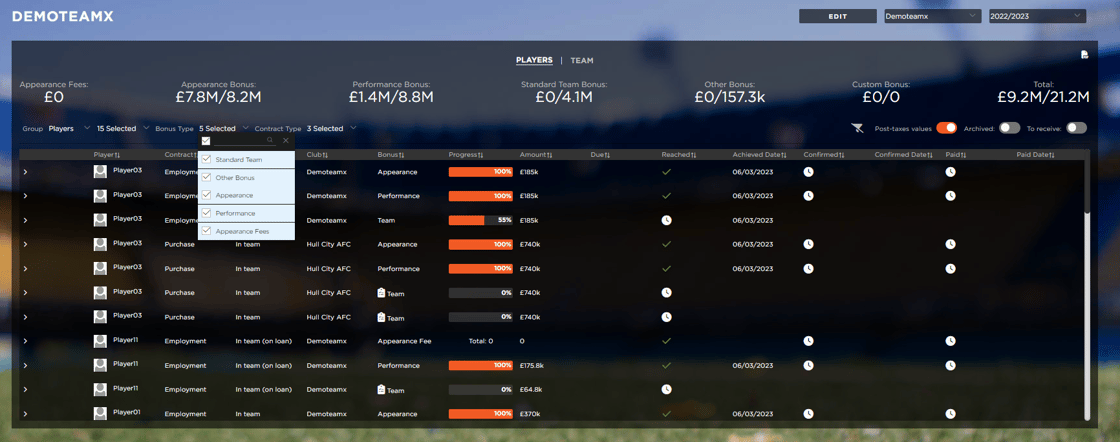Click the EDIT button
The height and width of the screenshot is (442, 1120).
click(837, 16)
